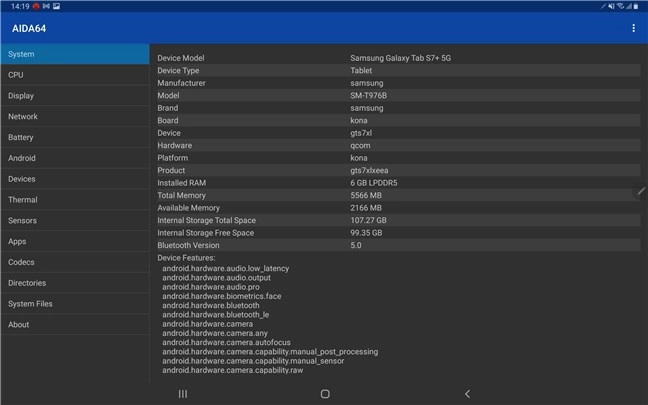Open the Thermal section
Image resolution: width=648 pixels, height=405 pixels.
tap(75, 200)
